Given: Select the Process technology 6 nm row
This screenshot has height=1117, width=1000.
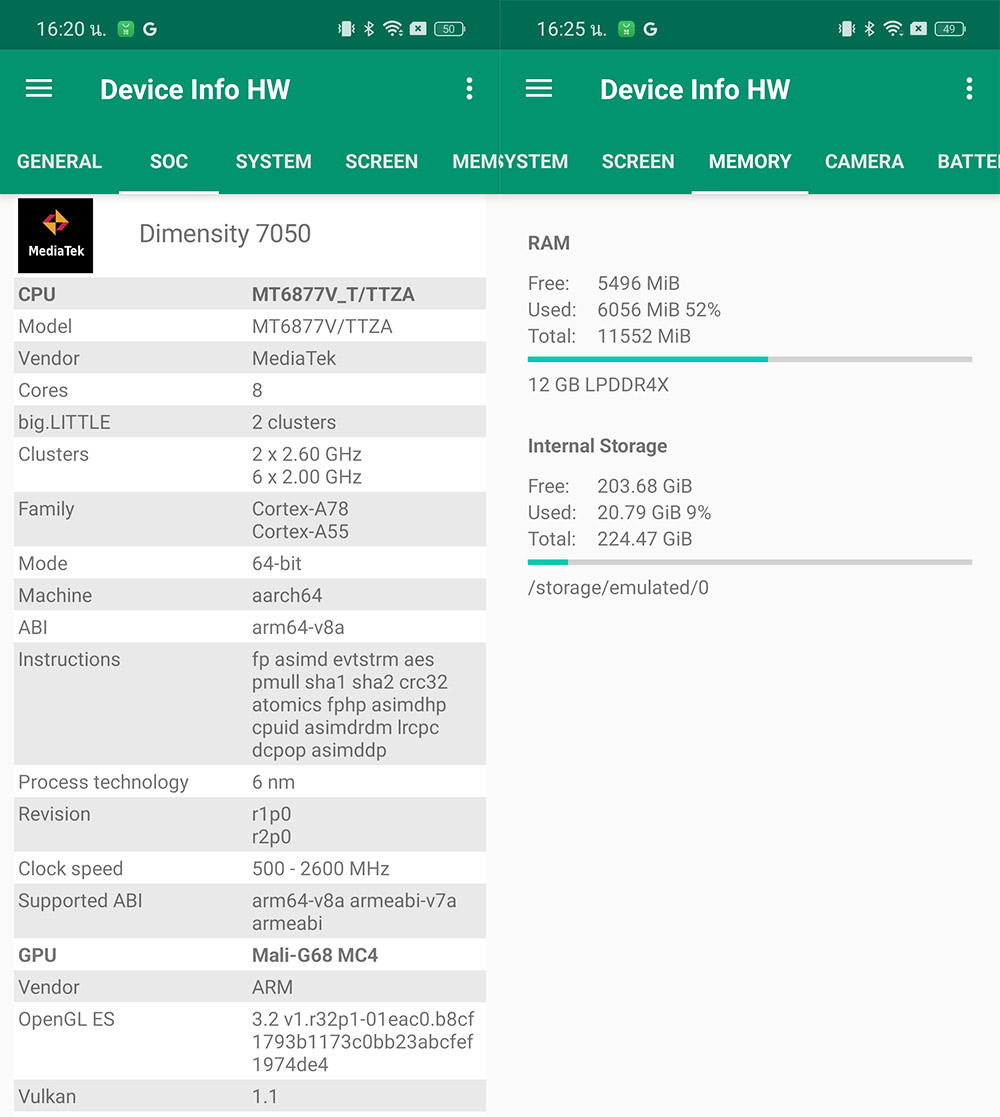Looking at the screenshot, I should pyautogui.click(x=250, y=782).
